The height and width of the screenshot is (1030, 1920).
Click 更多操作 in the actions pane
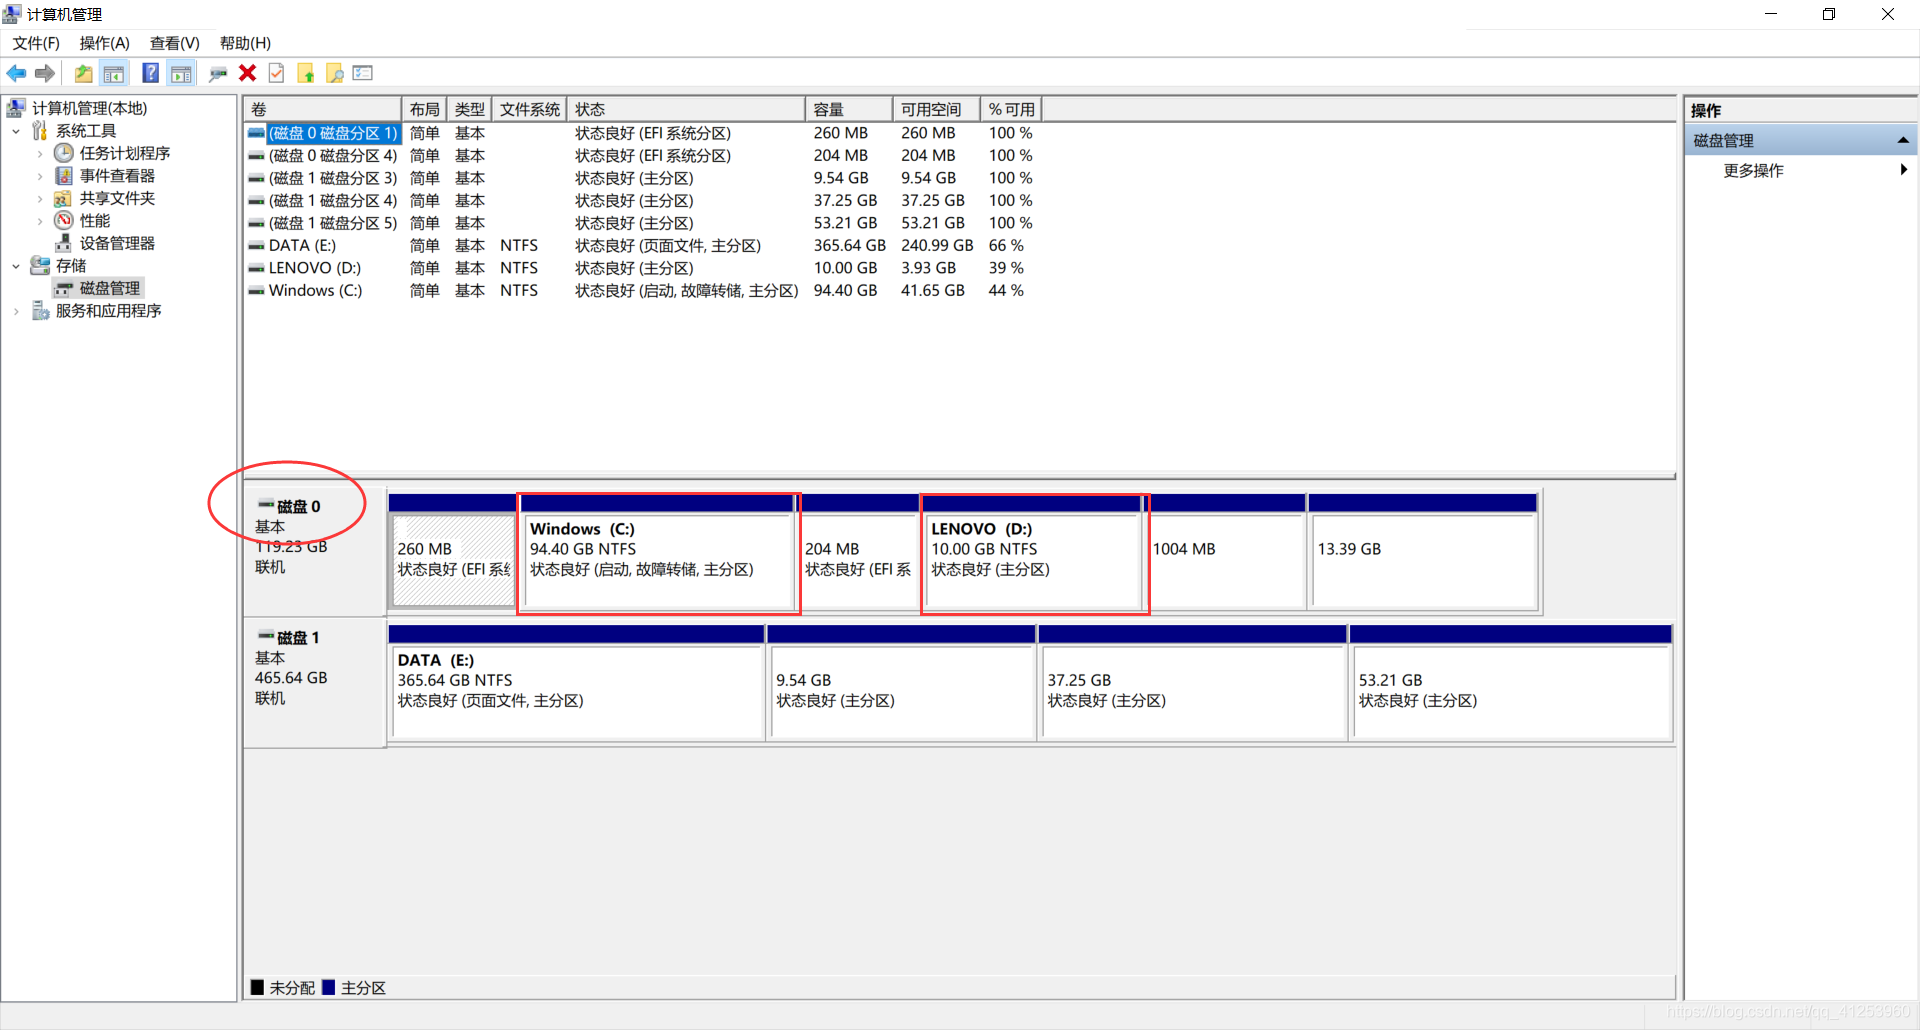click(x=1753, y=170)
